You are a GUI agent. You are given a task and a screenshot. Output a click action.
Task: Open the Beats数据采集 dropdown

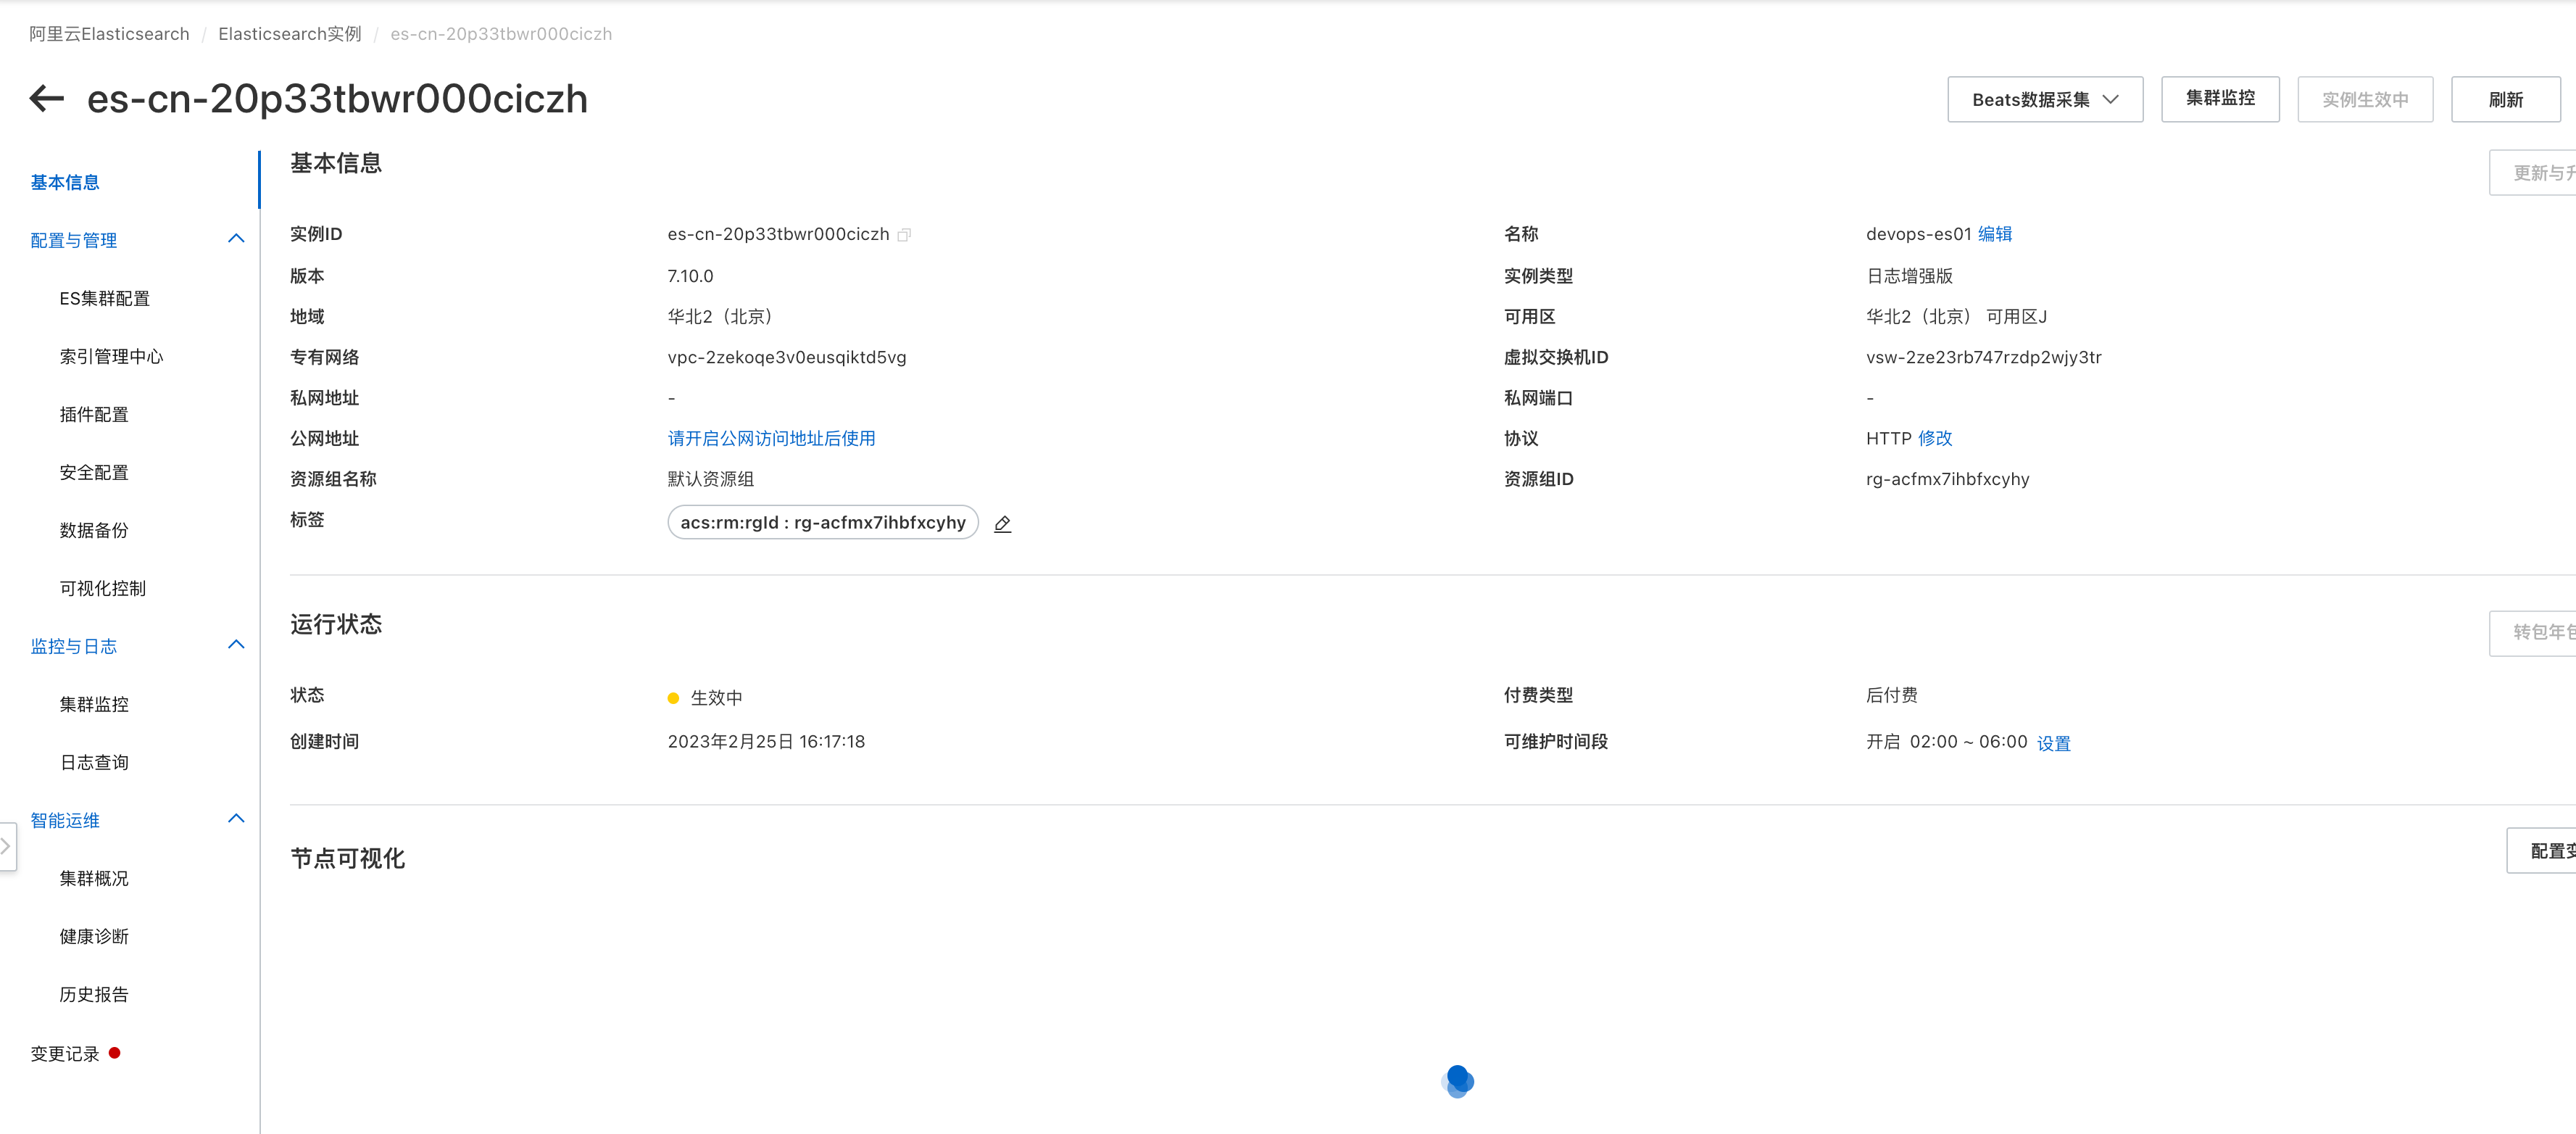click(x=2044, y=99)
